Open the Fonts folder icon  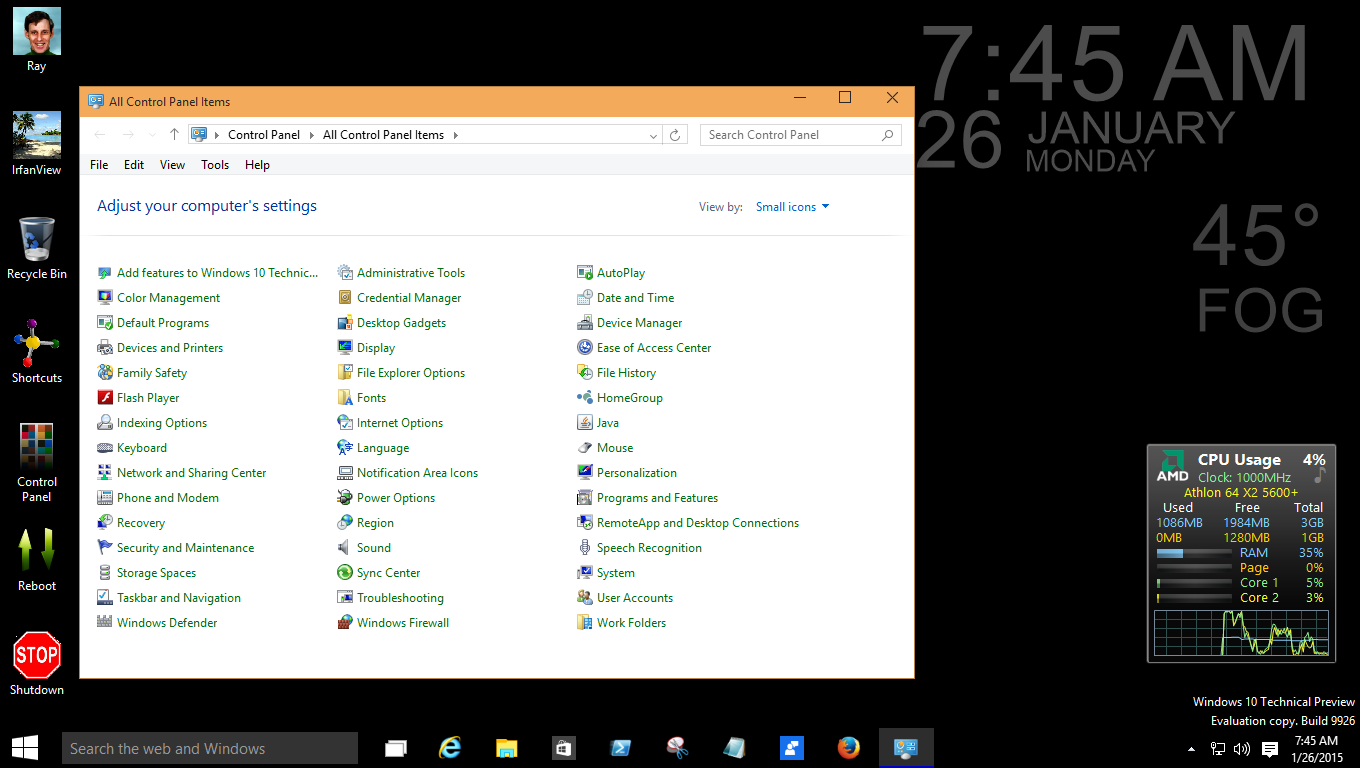click(345, 398)
